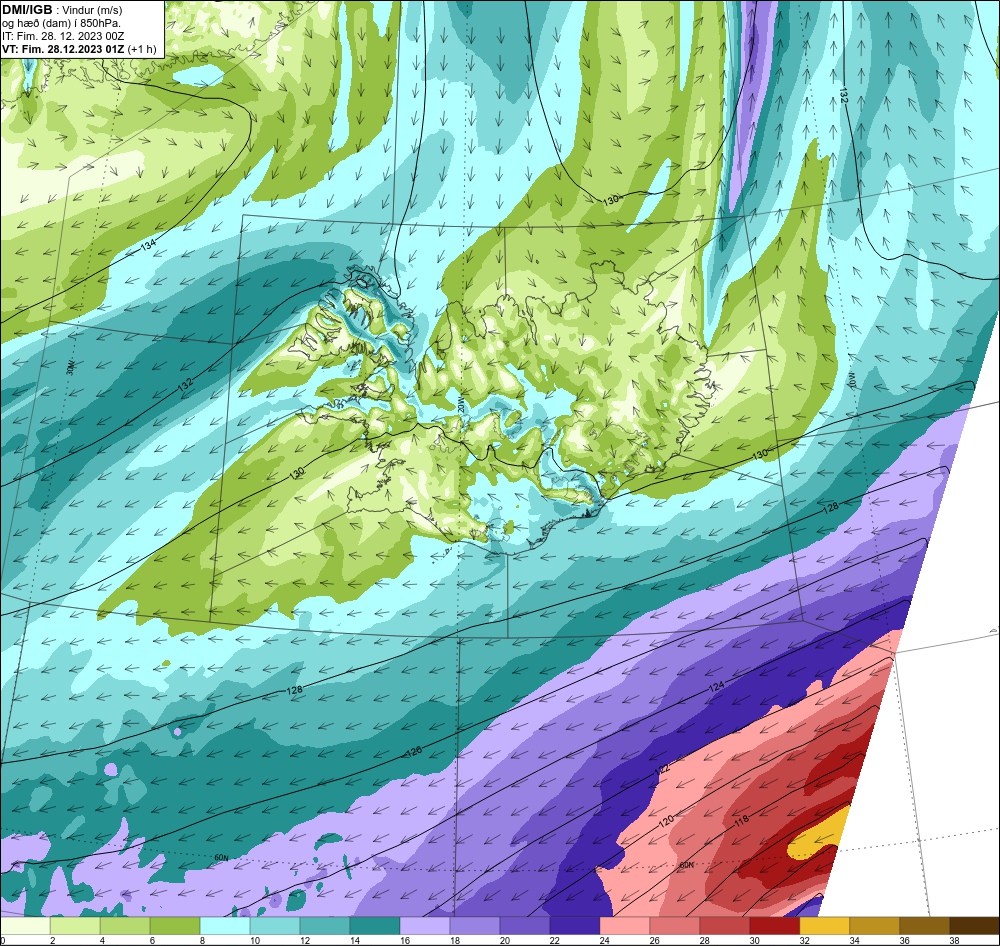Viewport: 1000px width, 946px height.
Task: Select the salmon 26–28 m/s legend swatch
Action: [x=674, y=926]
